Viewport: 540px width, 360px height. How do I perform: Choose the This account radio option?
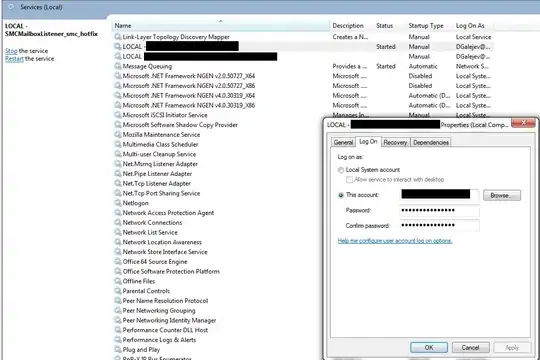tap(341, 195)
